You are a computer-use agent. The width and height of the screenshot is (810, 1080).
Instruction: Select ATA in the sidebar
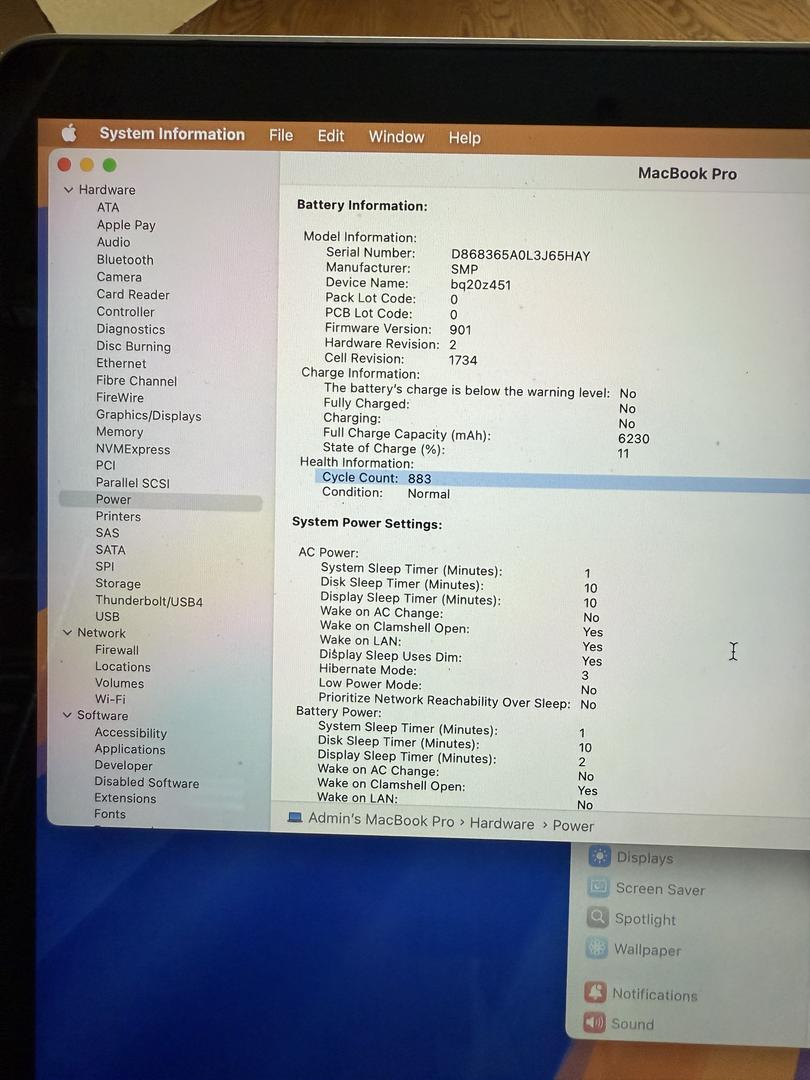point(108,207)
